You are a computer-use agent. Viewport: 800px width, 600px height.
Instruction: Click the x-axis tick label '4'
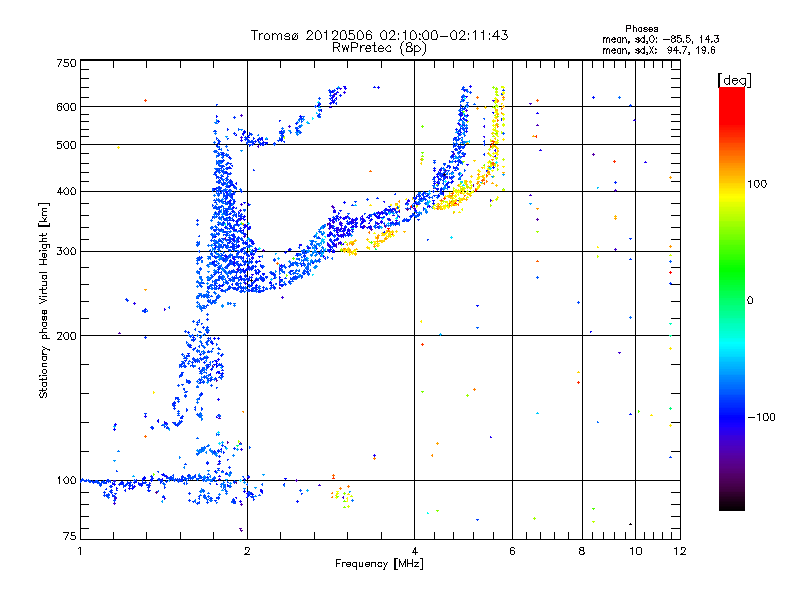pyautogui.click(x=414, y=551)
